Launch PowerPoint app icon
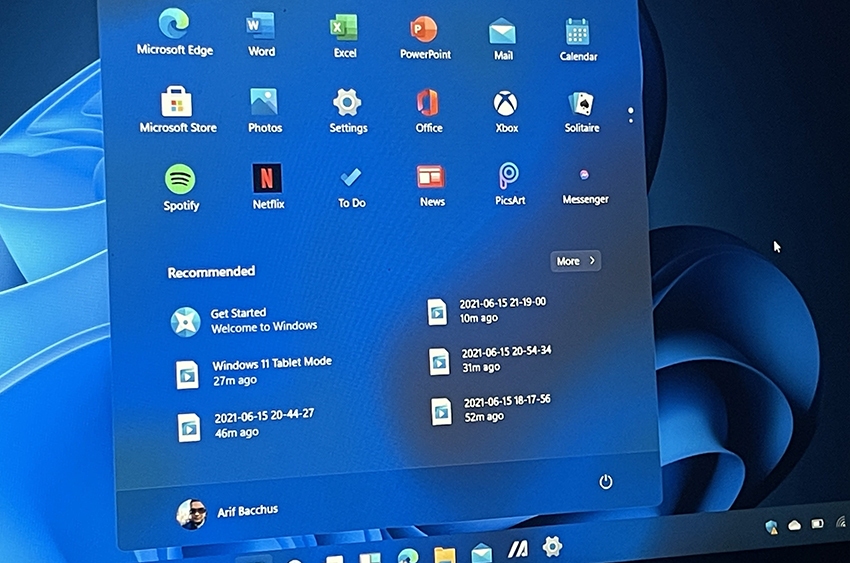This screenshot has height=563, width=850. tap(425, 30)
